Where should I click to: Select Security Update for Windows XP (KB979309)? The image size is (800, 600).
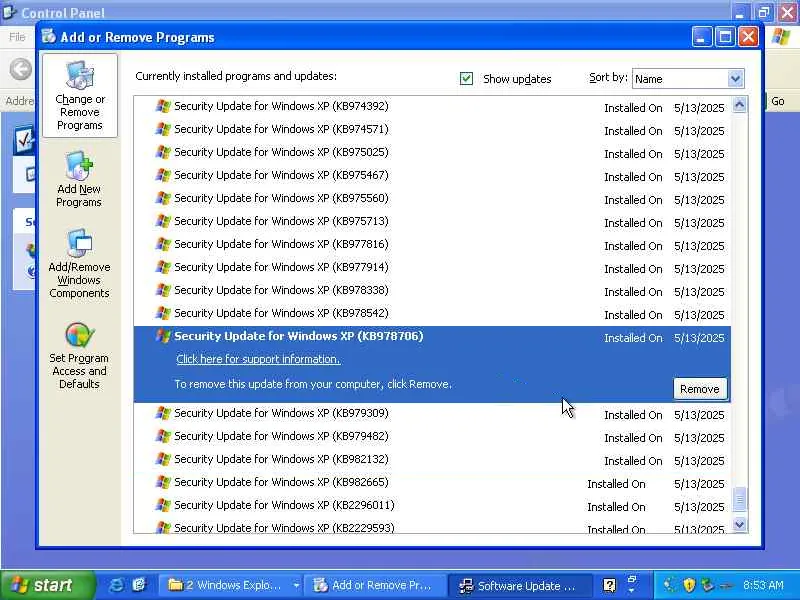click(x=432, y=413)
